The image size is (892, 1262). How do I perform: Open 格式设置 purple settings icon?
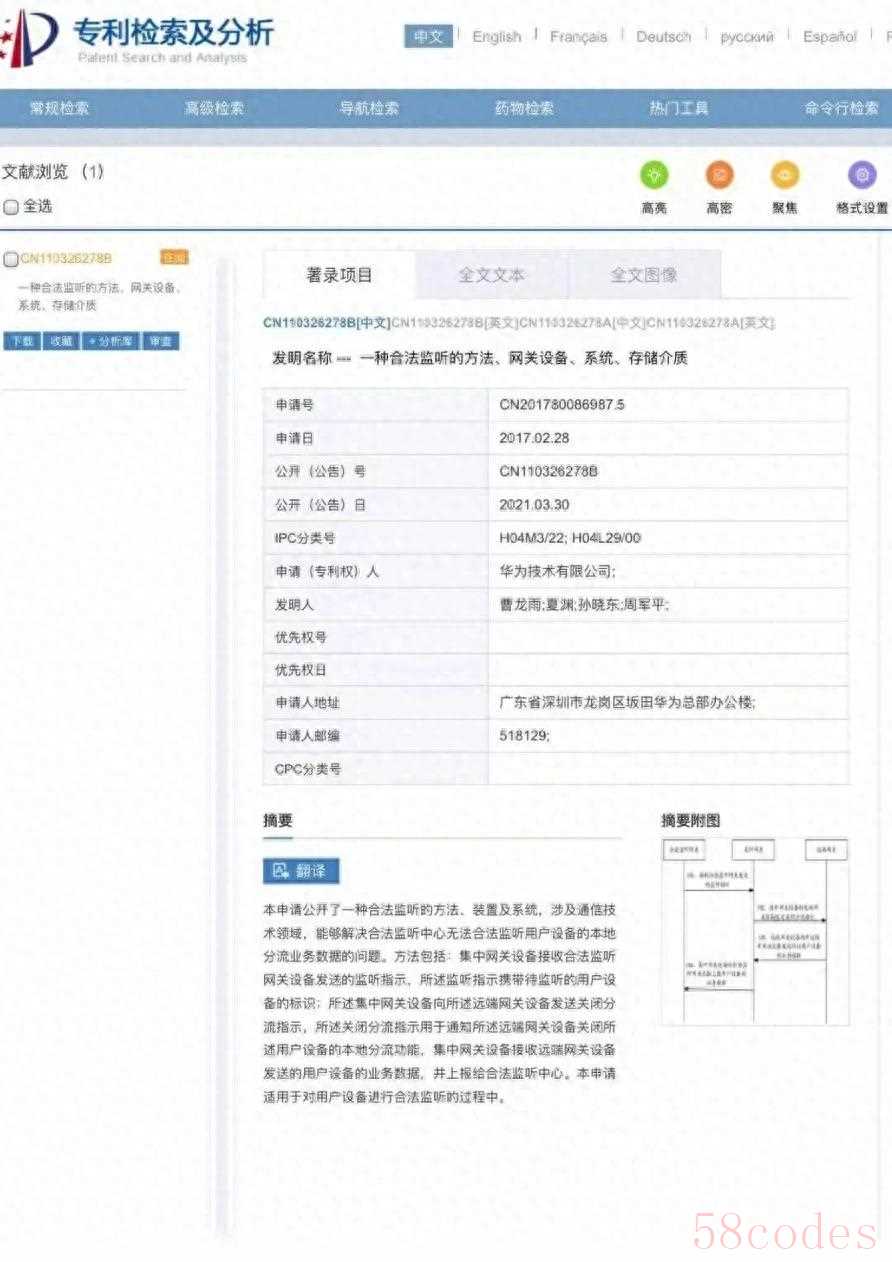(x=862, y=176)
